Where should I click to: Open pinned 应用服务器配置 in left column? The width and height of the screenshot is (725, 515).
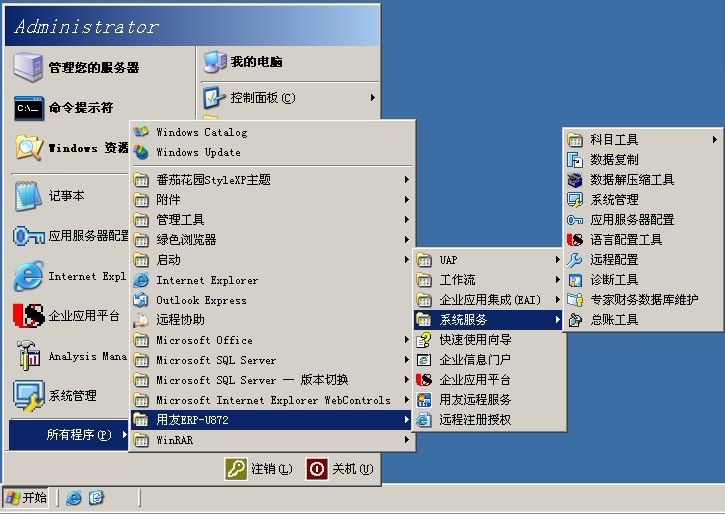point(69,236)
